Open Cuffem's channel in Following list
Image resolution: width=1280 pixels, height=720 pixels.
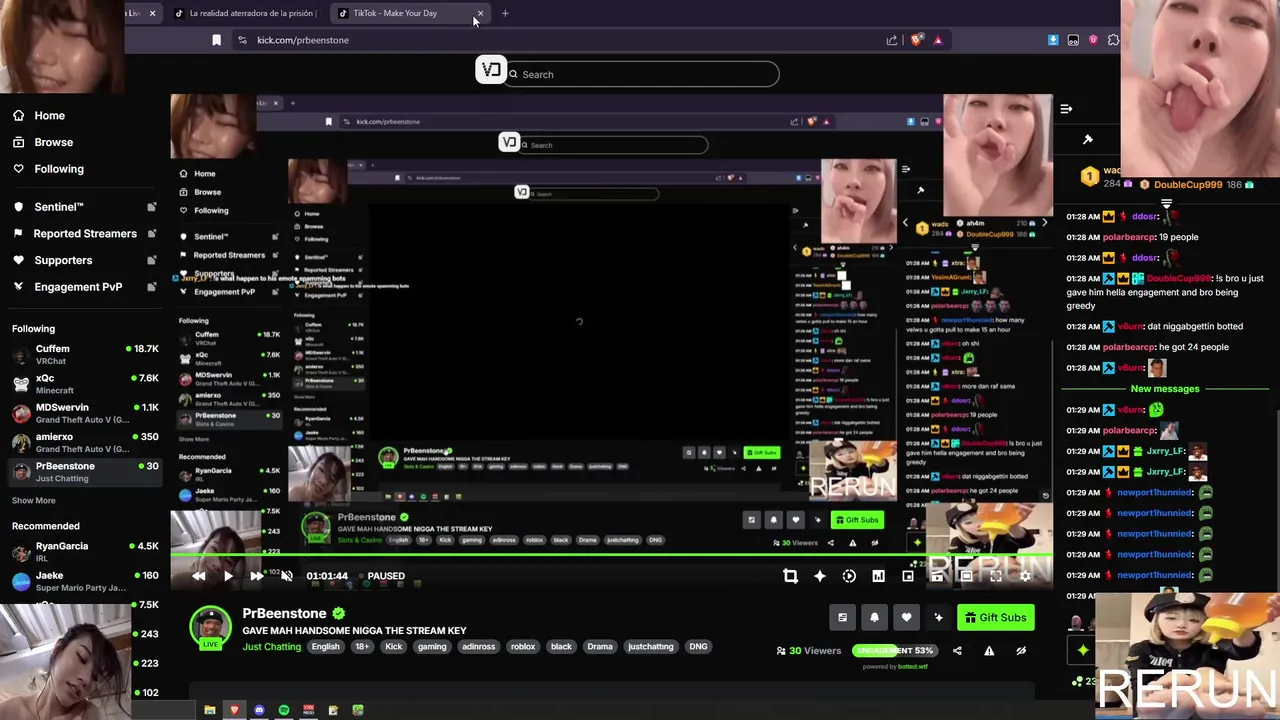(x=85, y=354)
